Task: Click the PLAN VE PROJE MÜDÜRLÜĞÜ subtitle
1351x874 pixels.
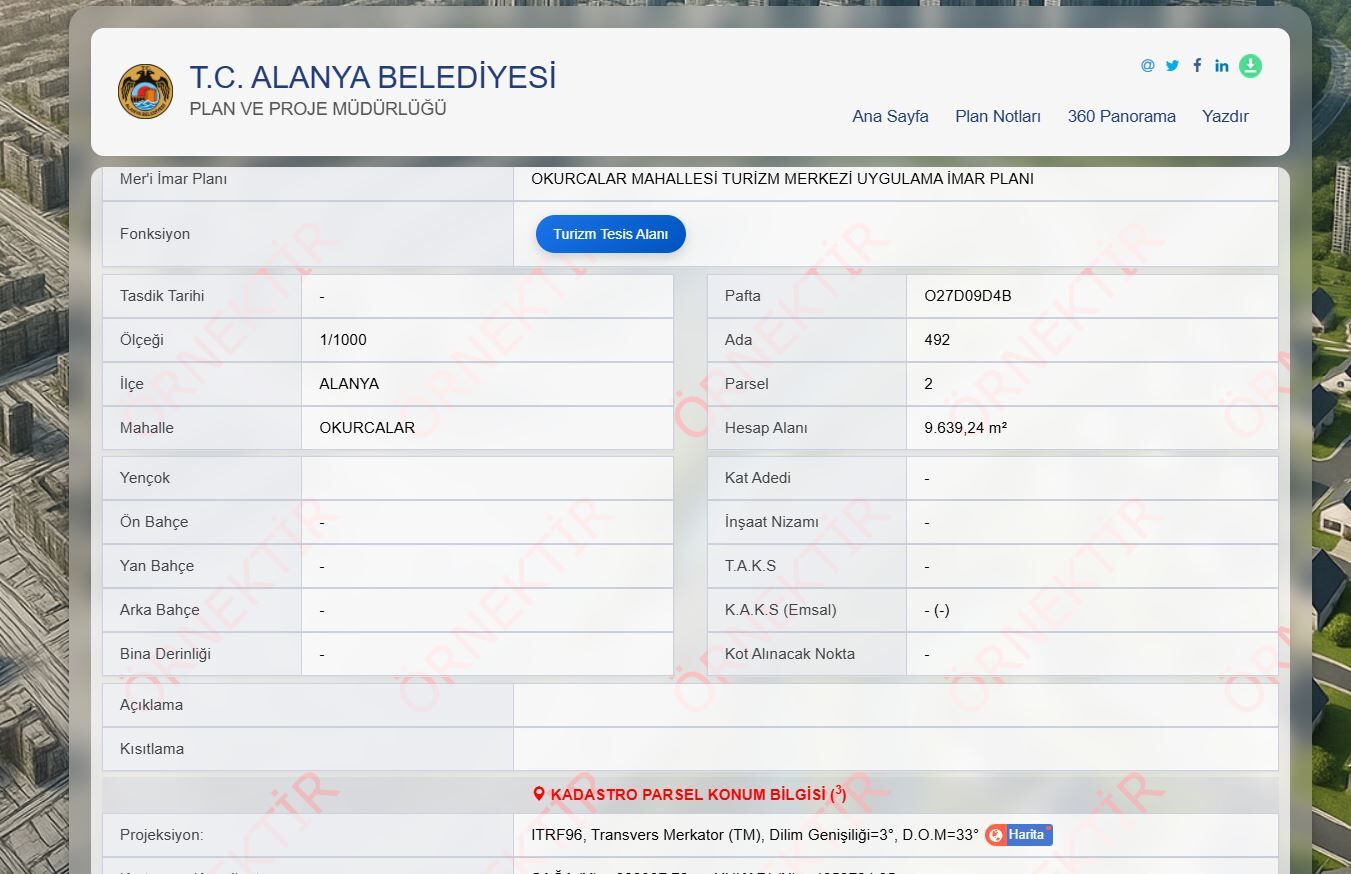Action: click(318, 108)
